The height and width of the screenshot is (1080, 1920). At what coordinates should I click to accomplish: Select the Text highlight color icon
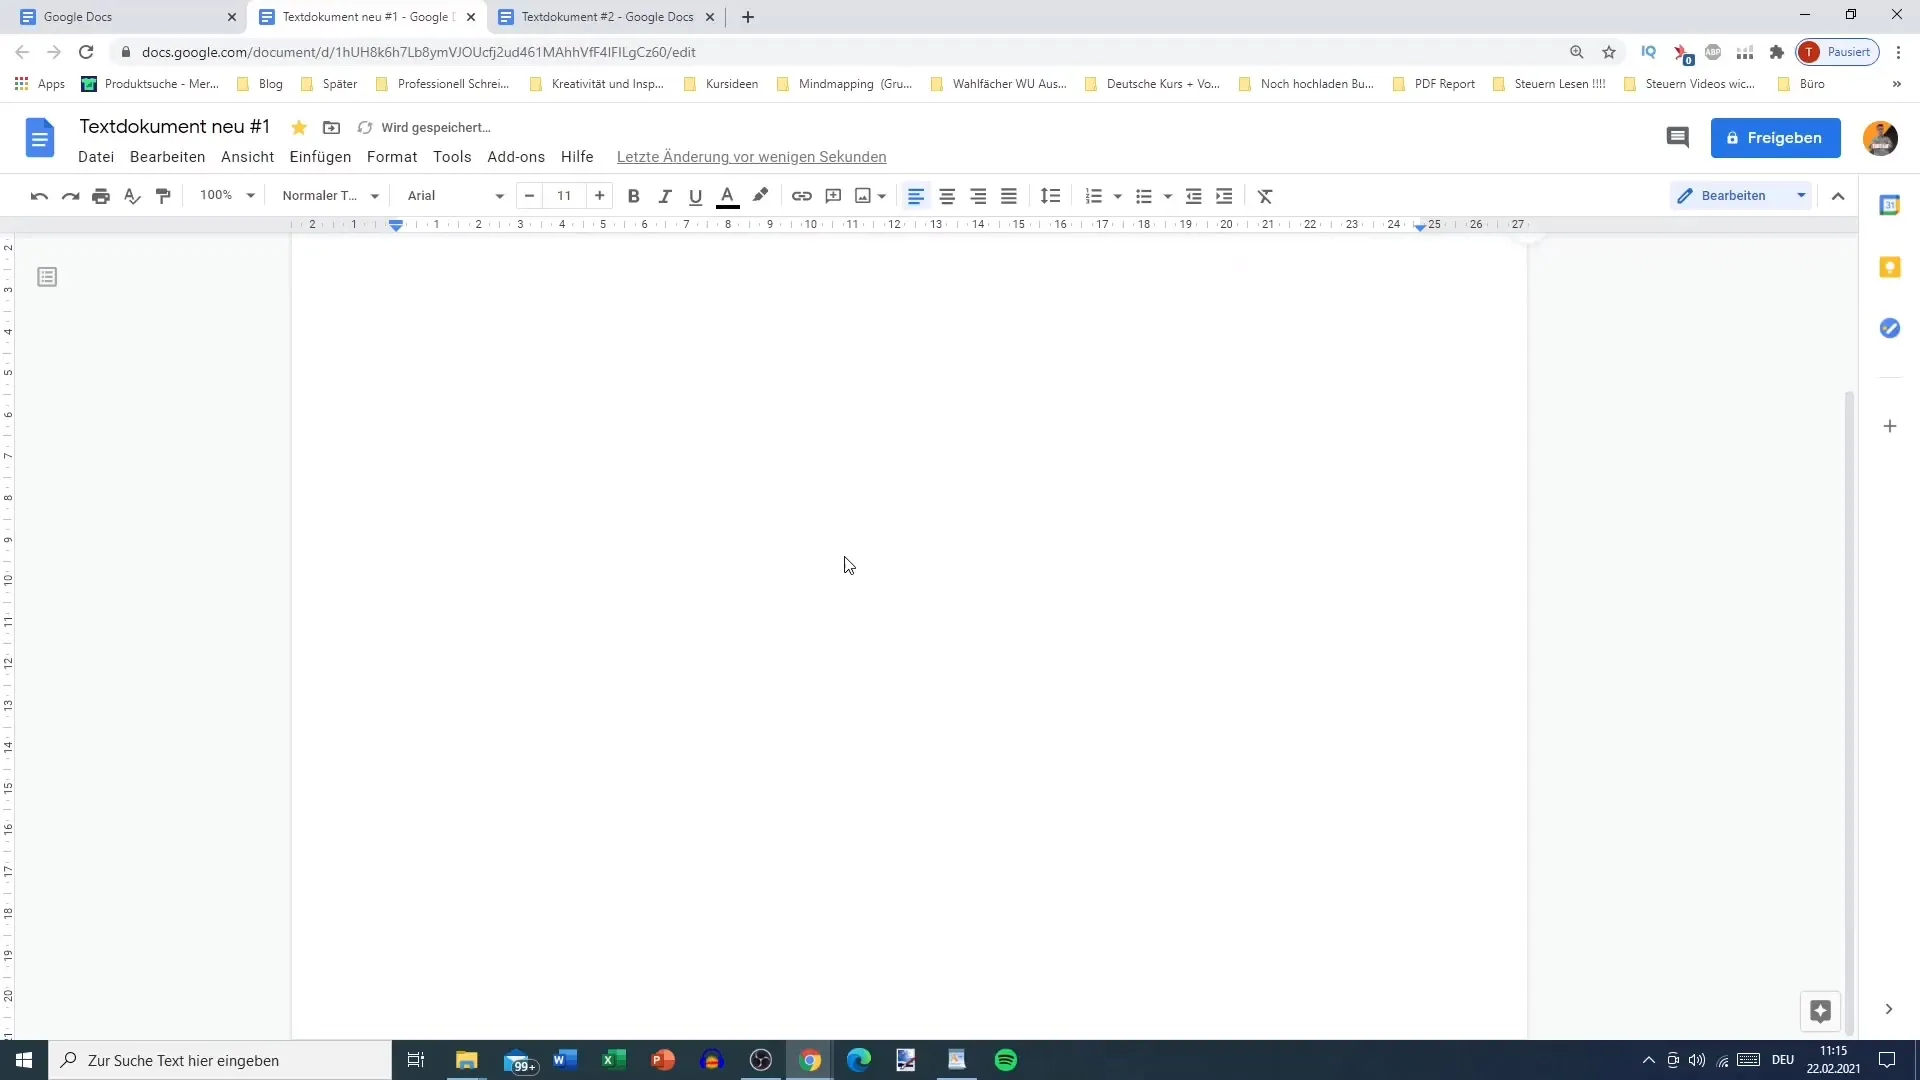[x=760, y=195]
